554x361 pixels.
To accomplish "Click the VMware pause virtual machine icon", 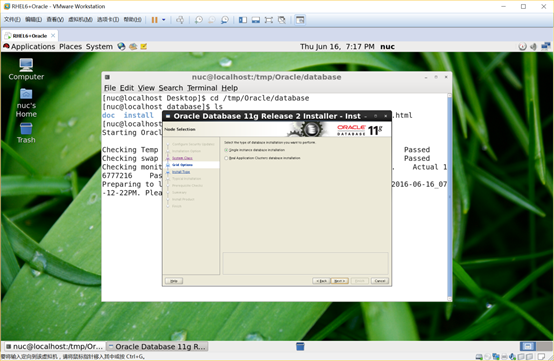I will 154,20.
